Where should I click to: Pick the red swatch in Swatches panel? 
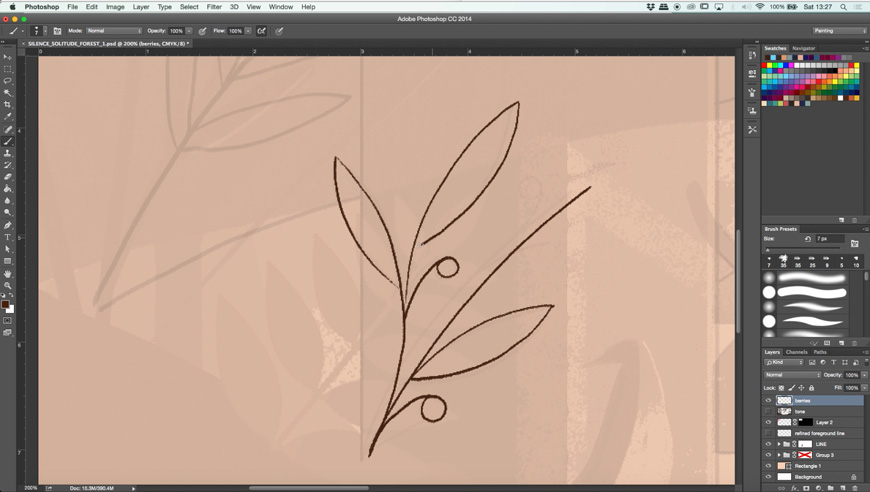coord(764,65)
